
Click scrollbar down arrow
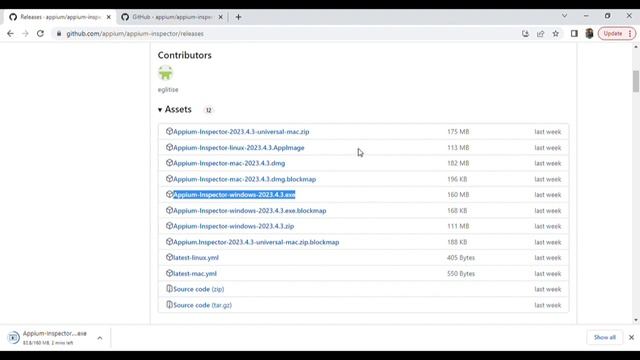pos(636,320)
